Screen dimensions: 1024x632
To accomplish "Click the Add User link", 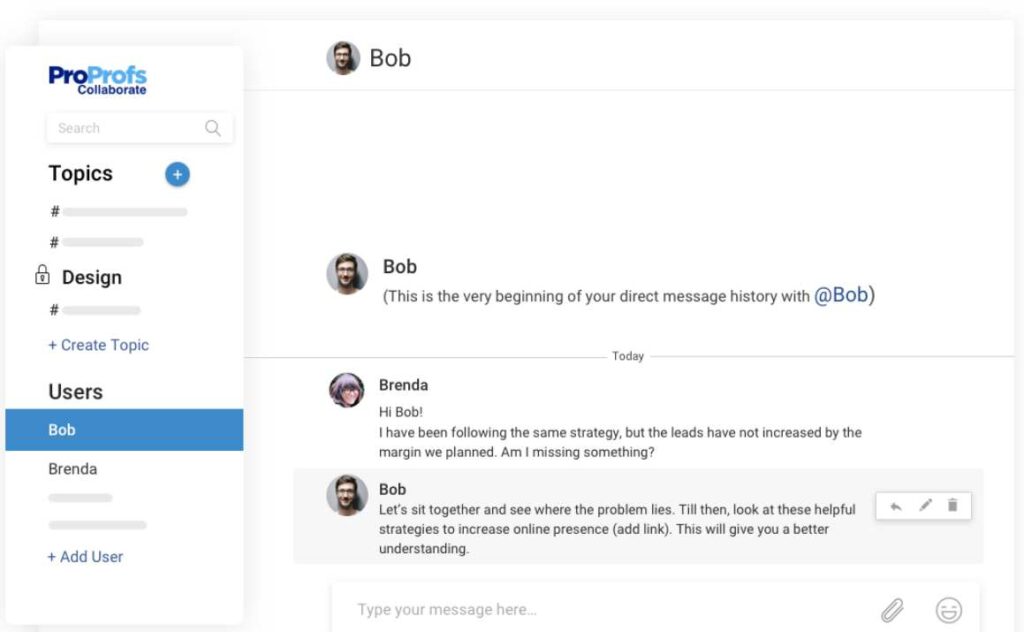I will 85,557.
